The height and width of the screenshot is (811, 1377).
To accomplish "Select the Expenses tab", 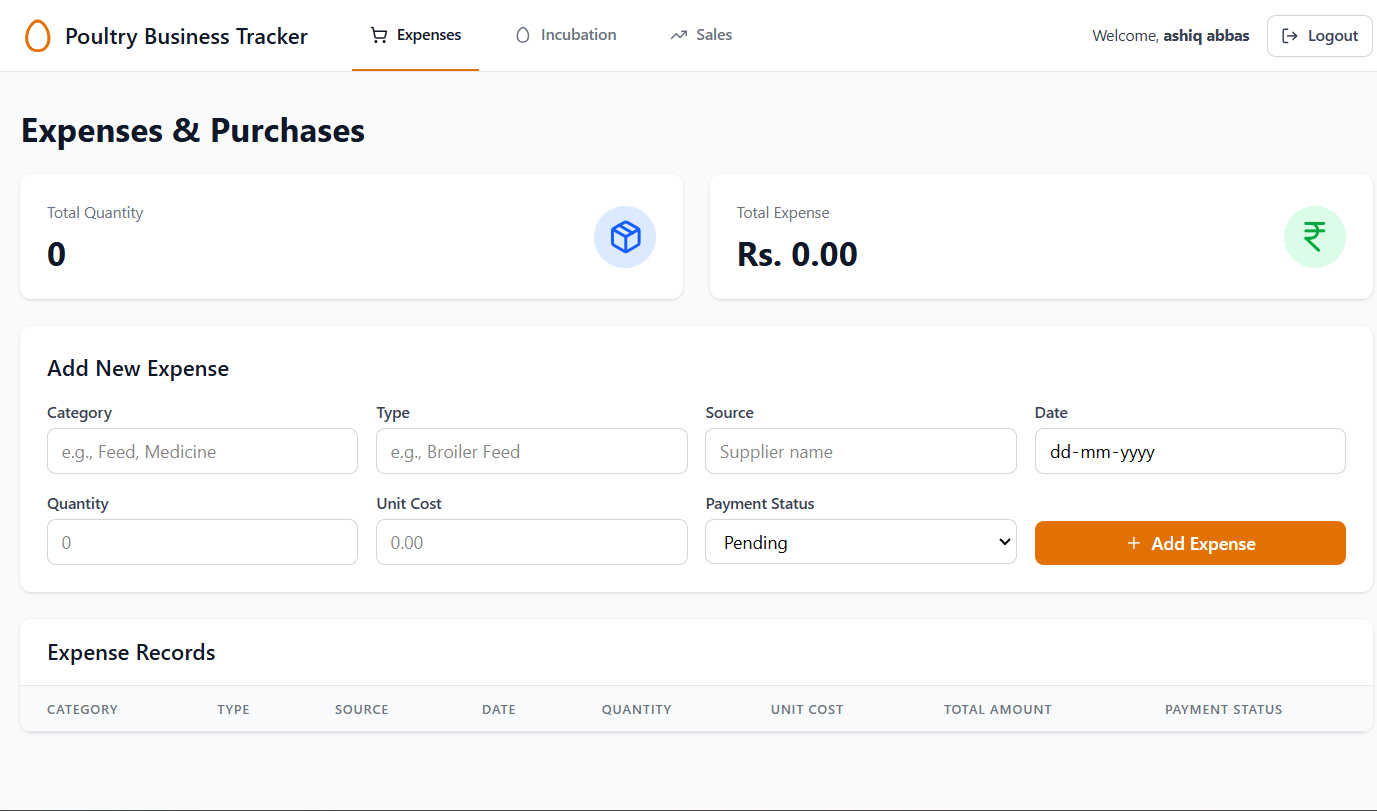I will [415, 35].
